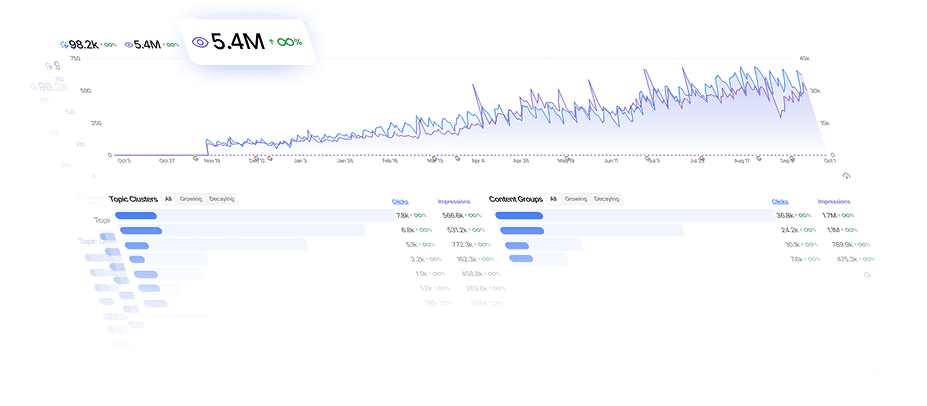The image size is (927, 406).
Task: Sort Content Groups by Impressions link
Action: (x=834, y=202)
